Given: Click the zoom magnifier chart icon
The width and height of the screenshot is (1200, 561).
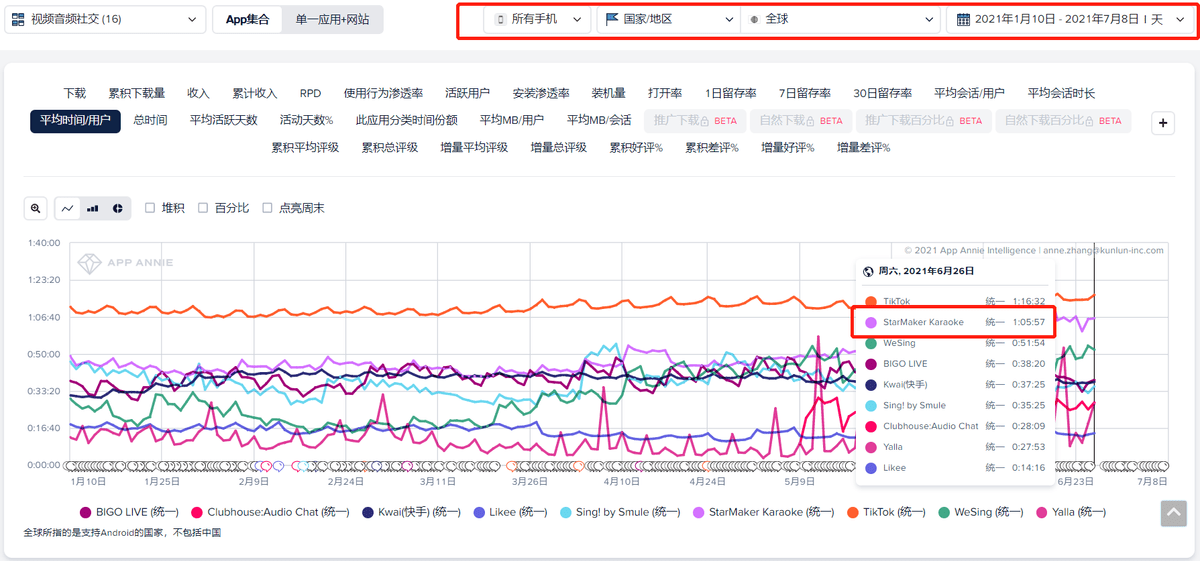Looking at the screenshot, I should tap(36, 208).
